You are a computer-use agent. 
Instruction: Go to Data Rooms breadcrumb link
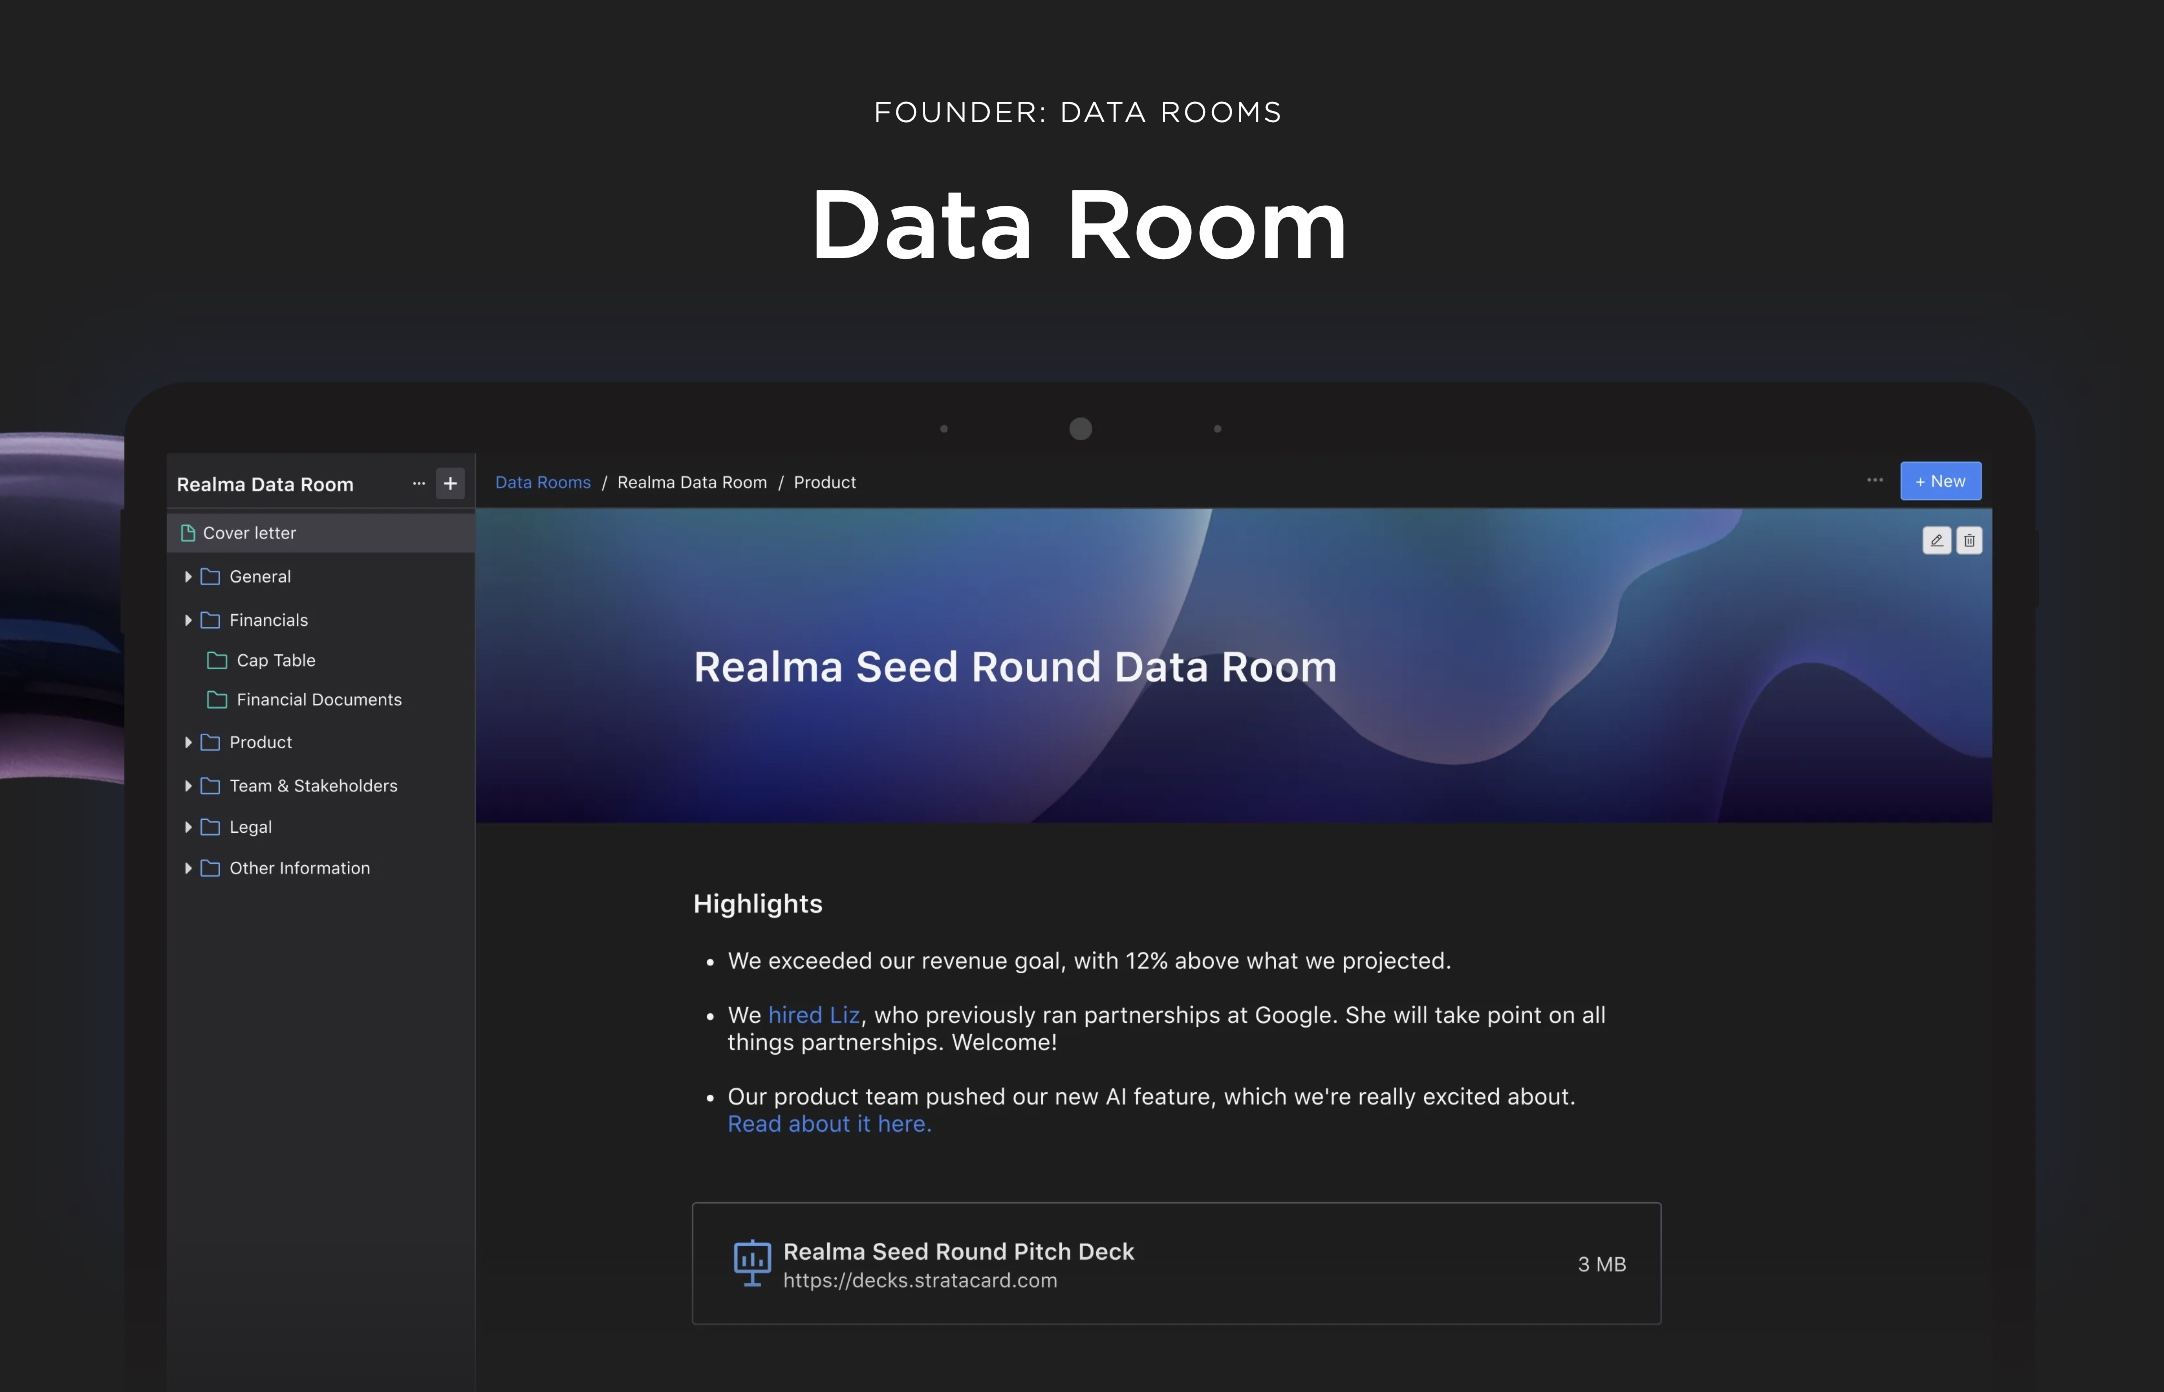click(x=542, y=482)
